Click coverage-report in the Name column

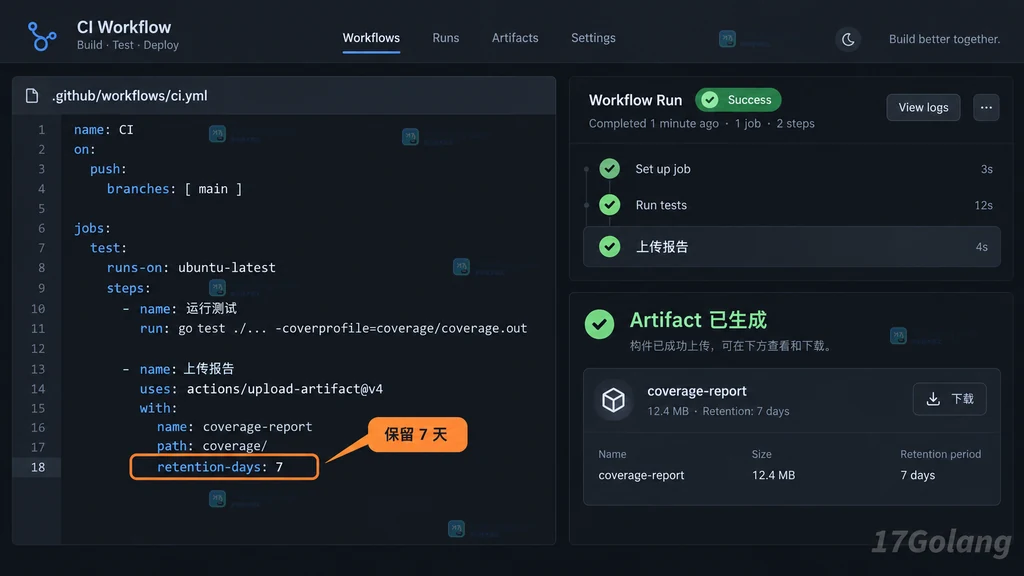click(641, 475)
